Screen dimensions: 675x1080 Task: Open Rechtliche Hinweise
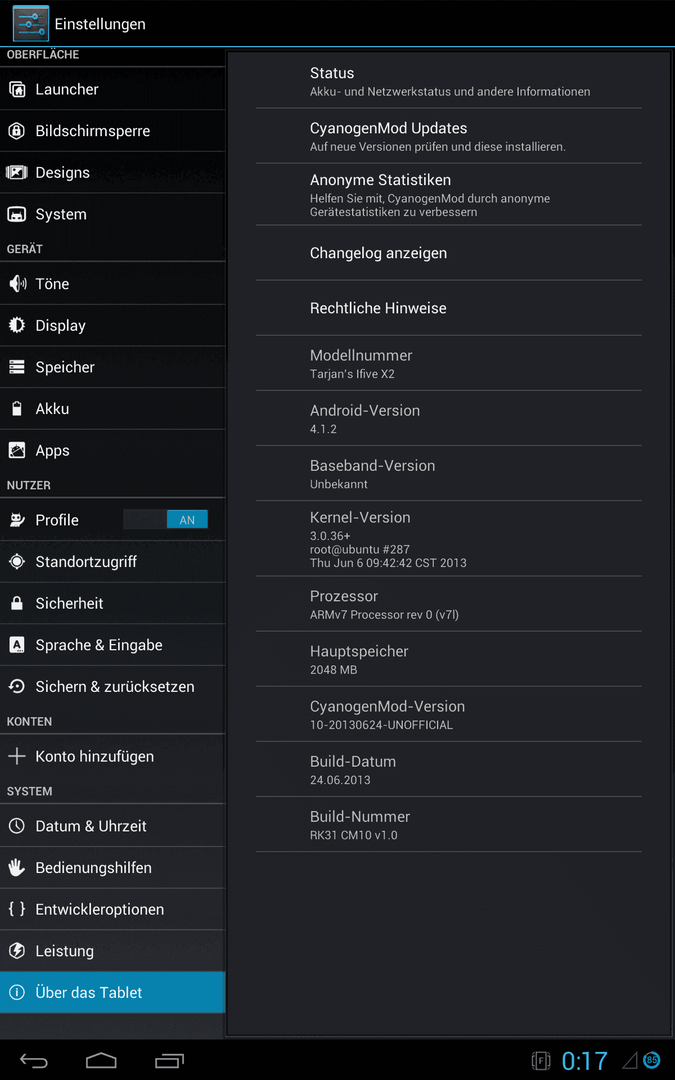[x=448, y=308]
